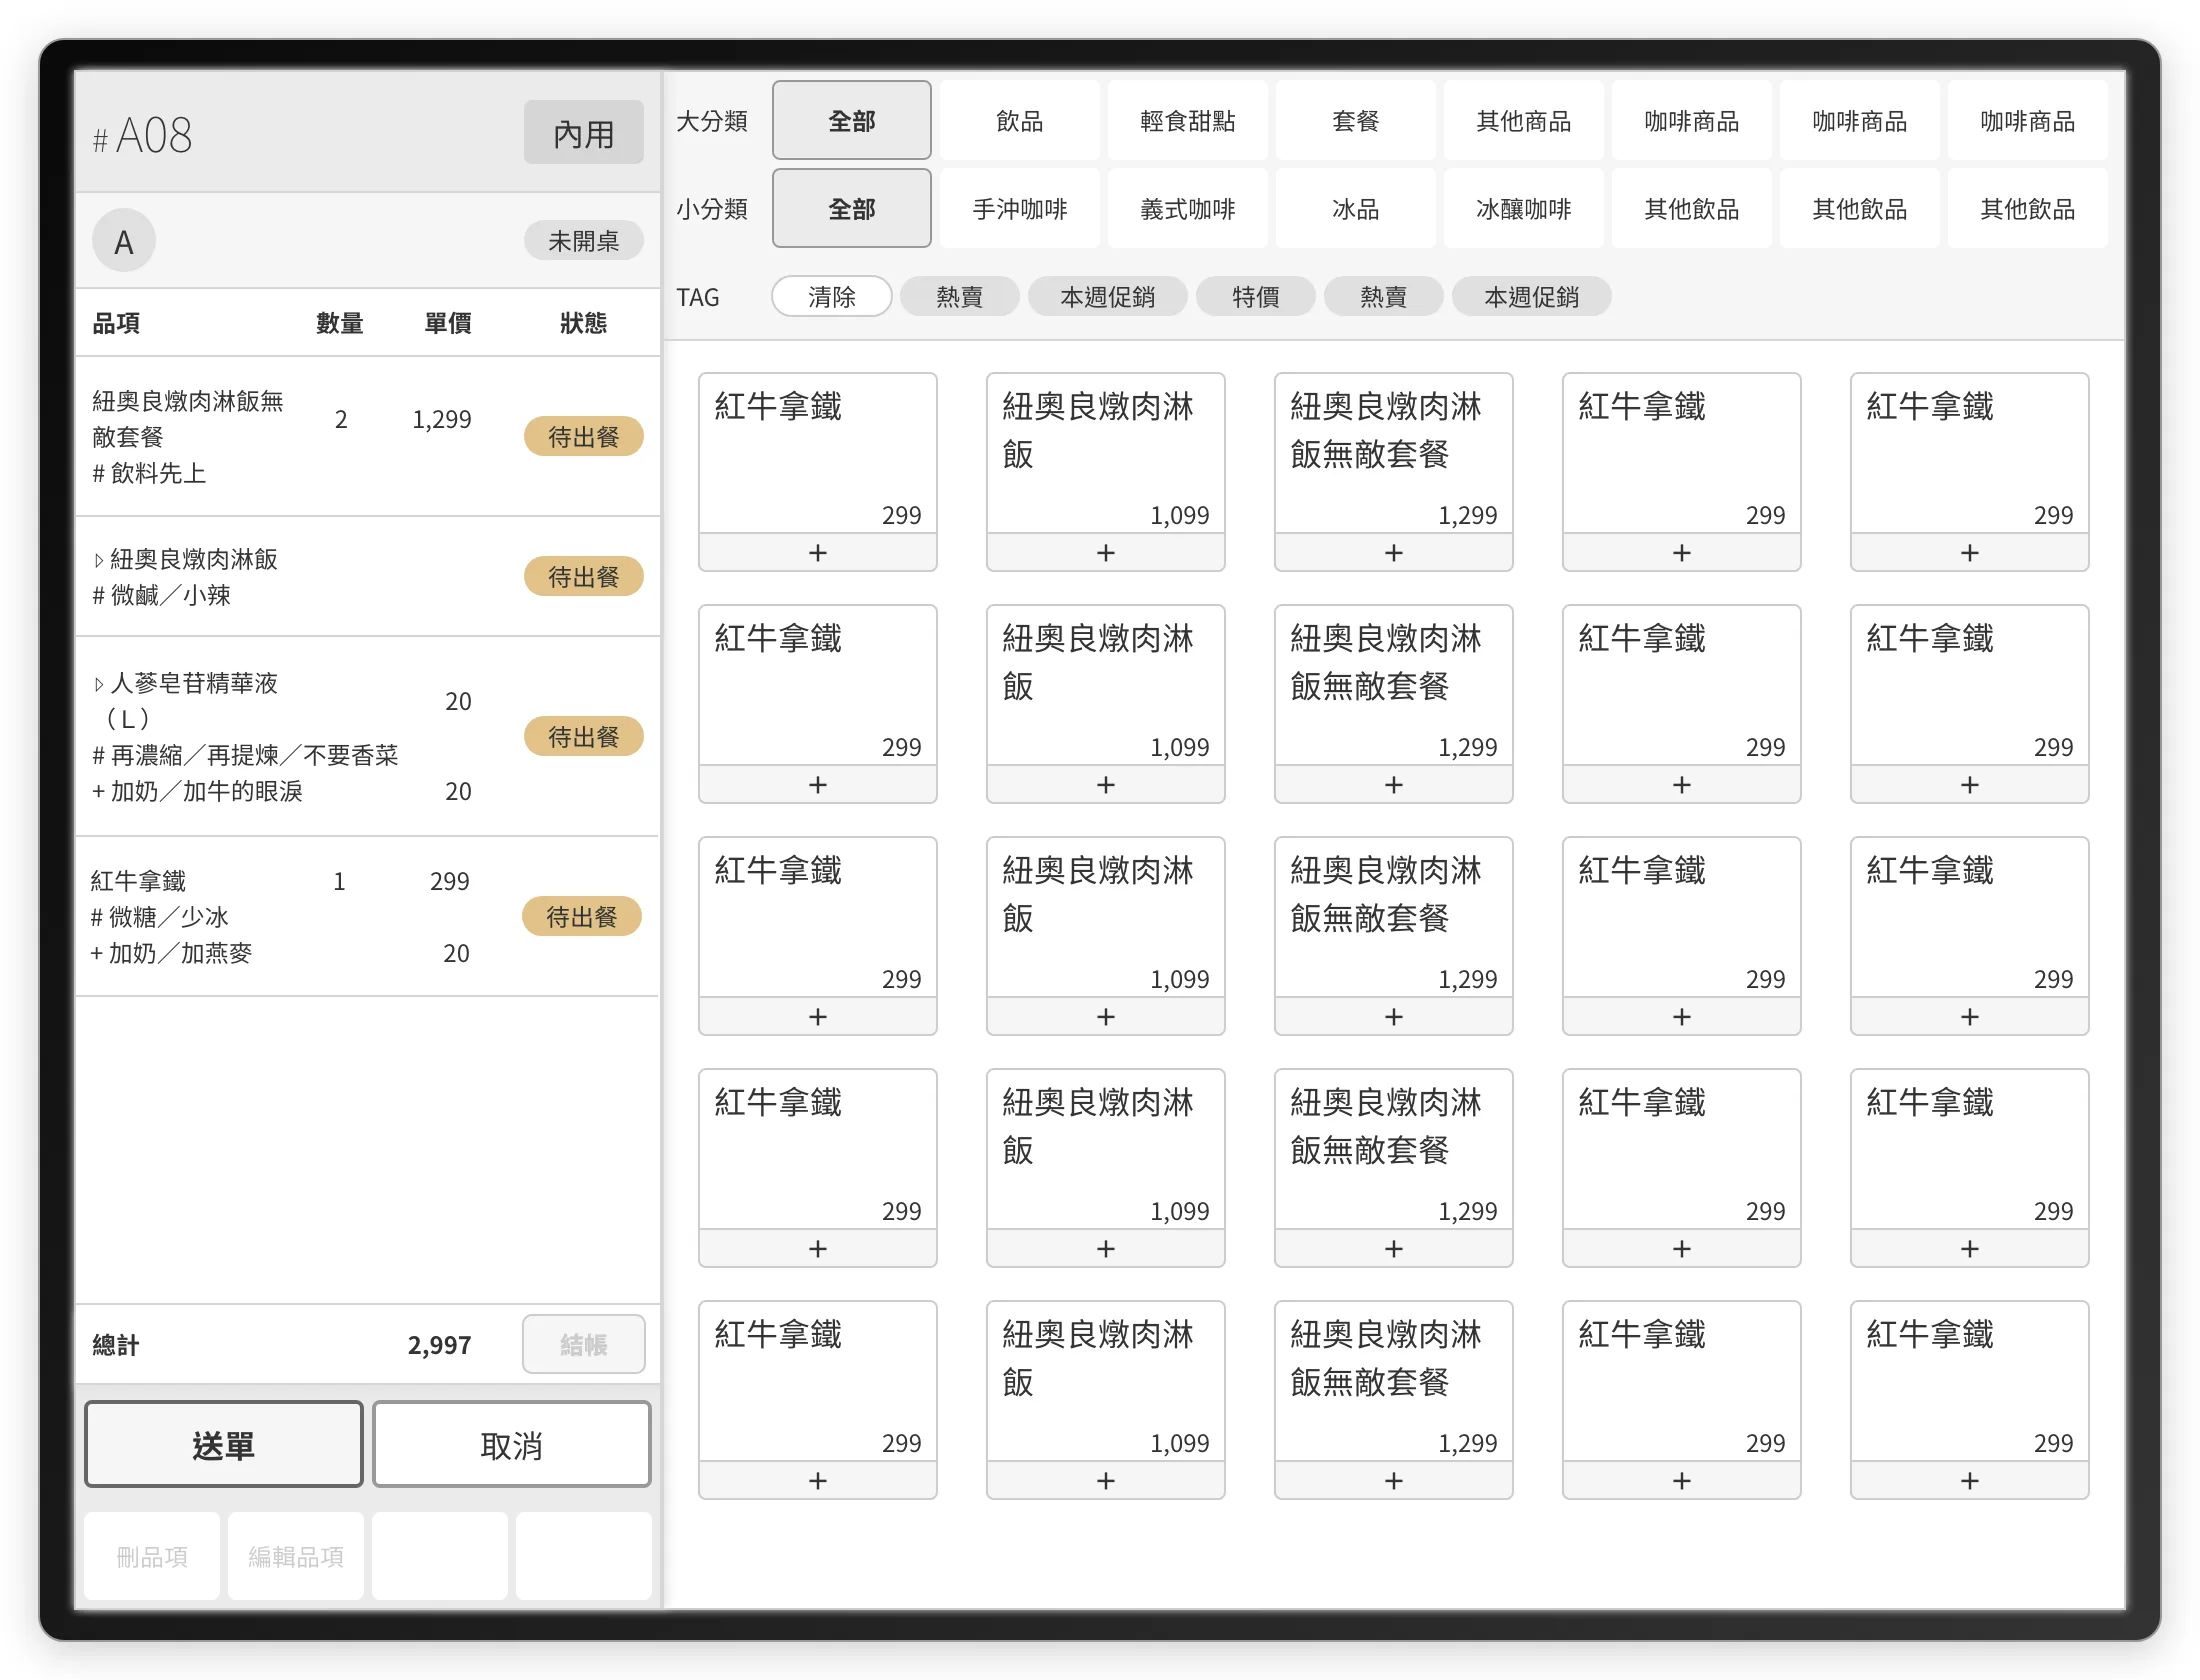Click 待出餐 badge on 人蔘皂苷精華液 row
This screenshot has height=1680, width=2200.
tap(583, 737)
